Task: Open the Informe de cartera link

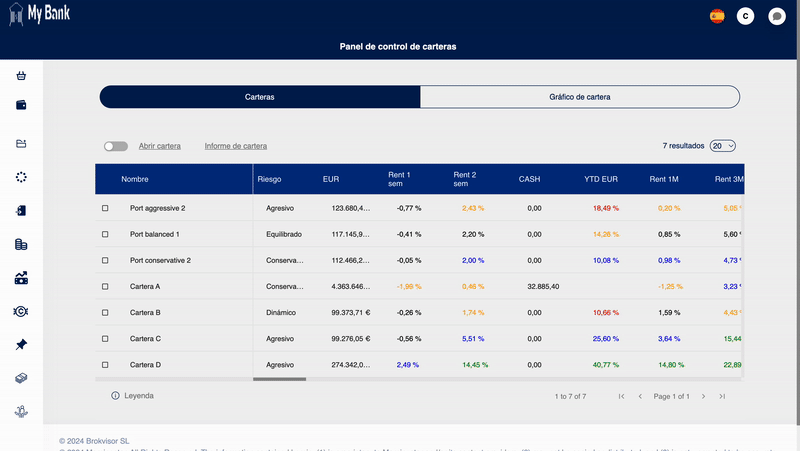Action: pos(235,146)
